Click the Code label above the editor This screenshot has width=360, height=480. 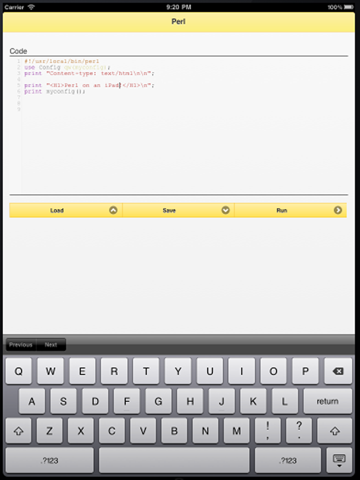[18, 51]
